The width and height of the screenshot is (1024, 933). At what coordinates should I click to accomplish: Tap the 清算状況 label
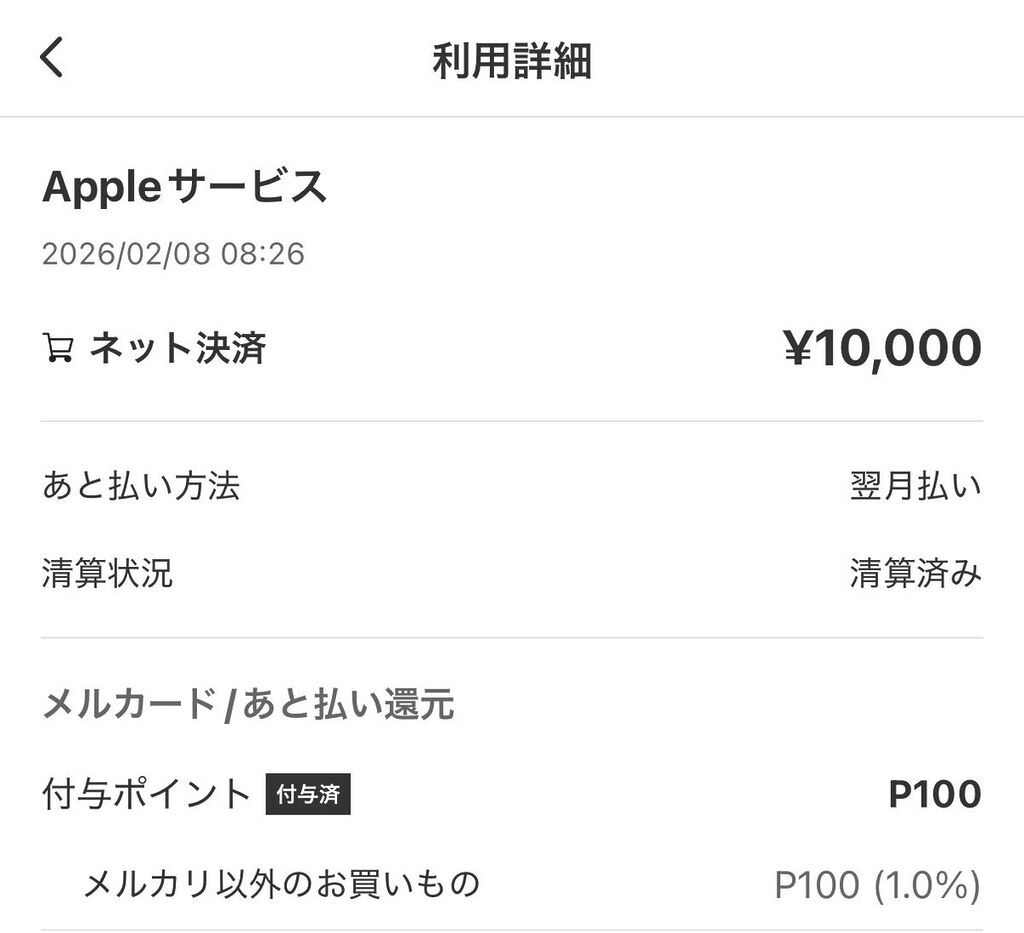(x=107, y=573)
